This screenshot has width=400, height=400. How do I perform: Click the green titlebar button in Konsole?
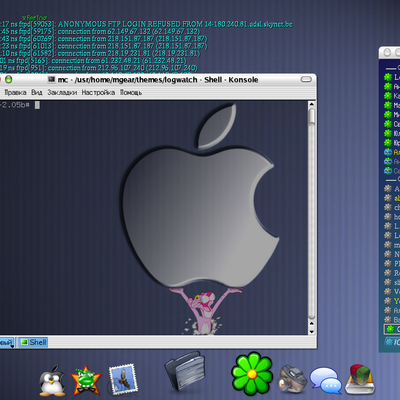pyautogui.click(x=9, y=79)
